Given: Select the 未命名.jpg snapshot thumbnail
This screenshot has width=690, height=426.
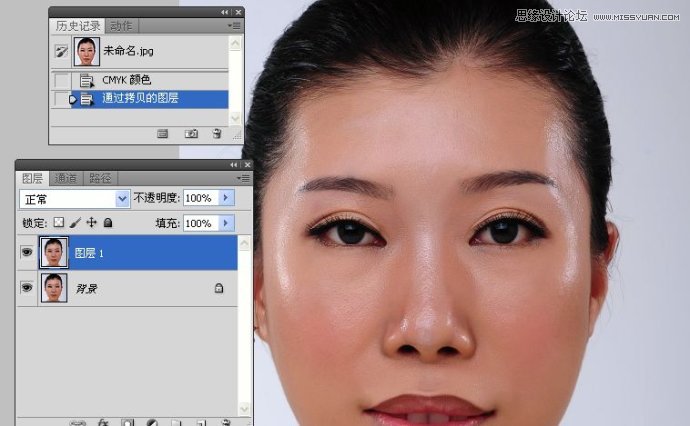Looking at the screenshot, I should click(x=87, y=51).
